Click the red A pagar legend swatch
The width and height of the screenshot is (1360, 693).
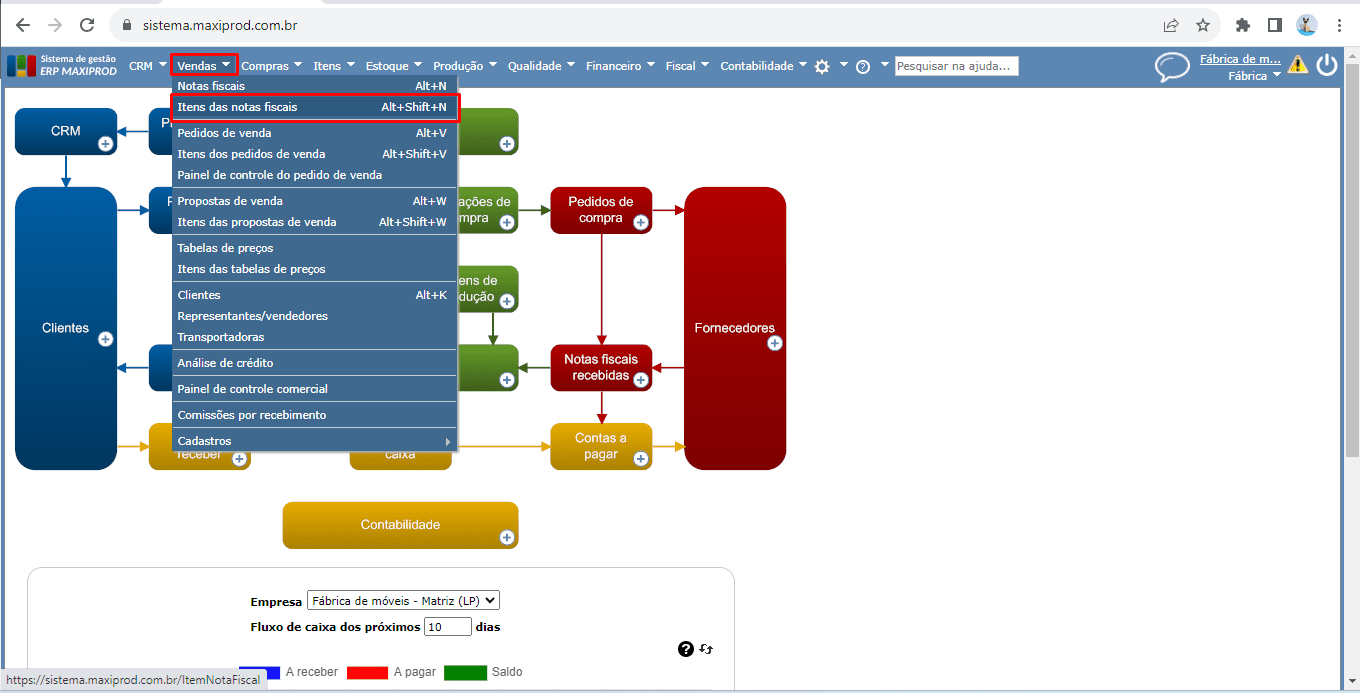367,672
